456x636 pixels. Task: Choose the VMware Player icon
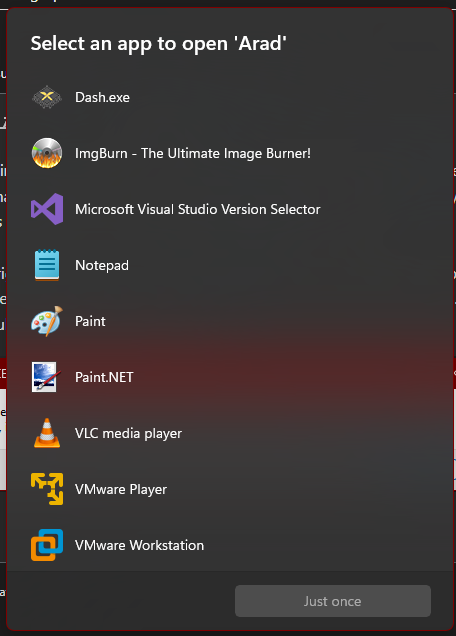coord(47,489)
